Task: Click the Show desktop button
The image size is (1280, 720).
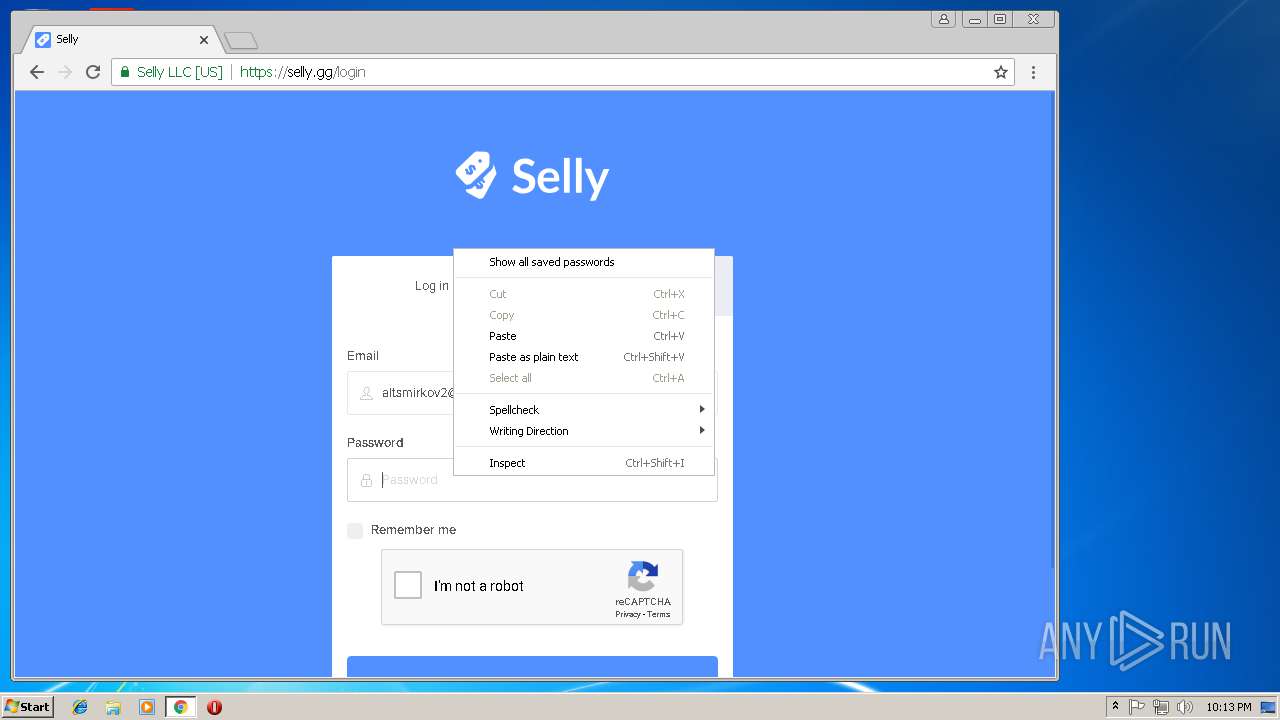Action: pos(1268,707)
